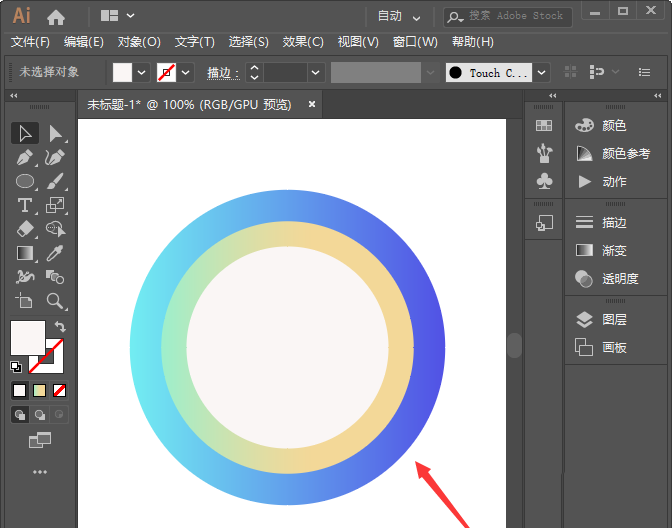The image size is (672, 528).
Task: Open the 自动 workspace dropdown
Action: point(399,16)
